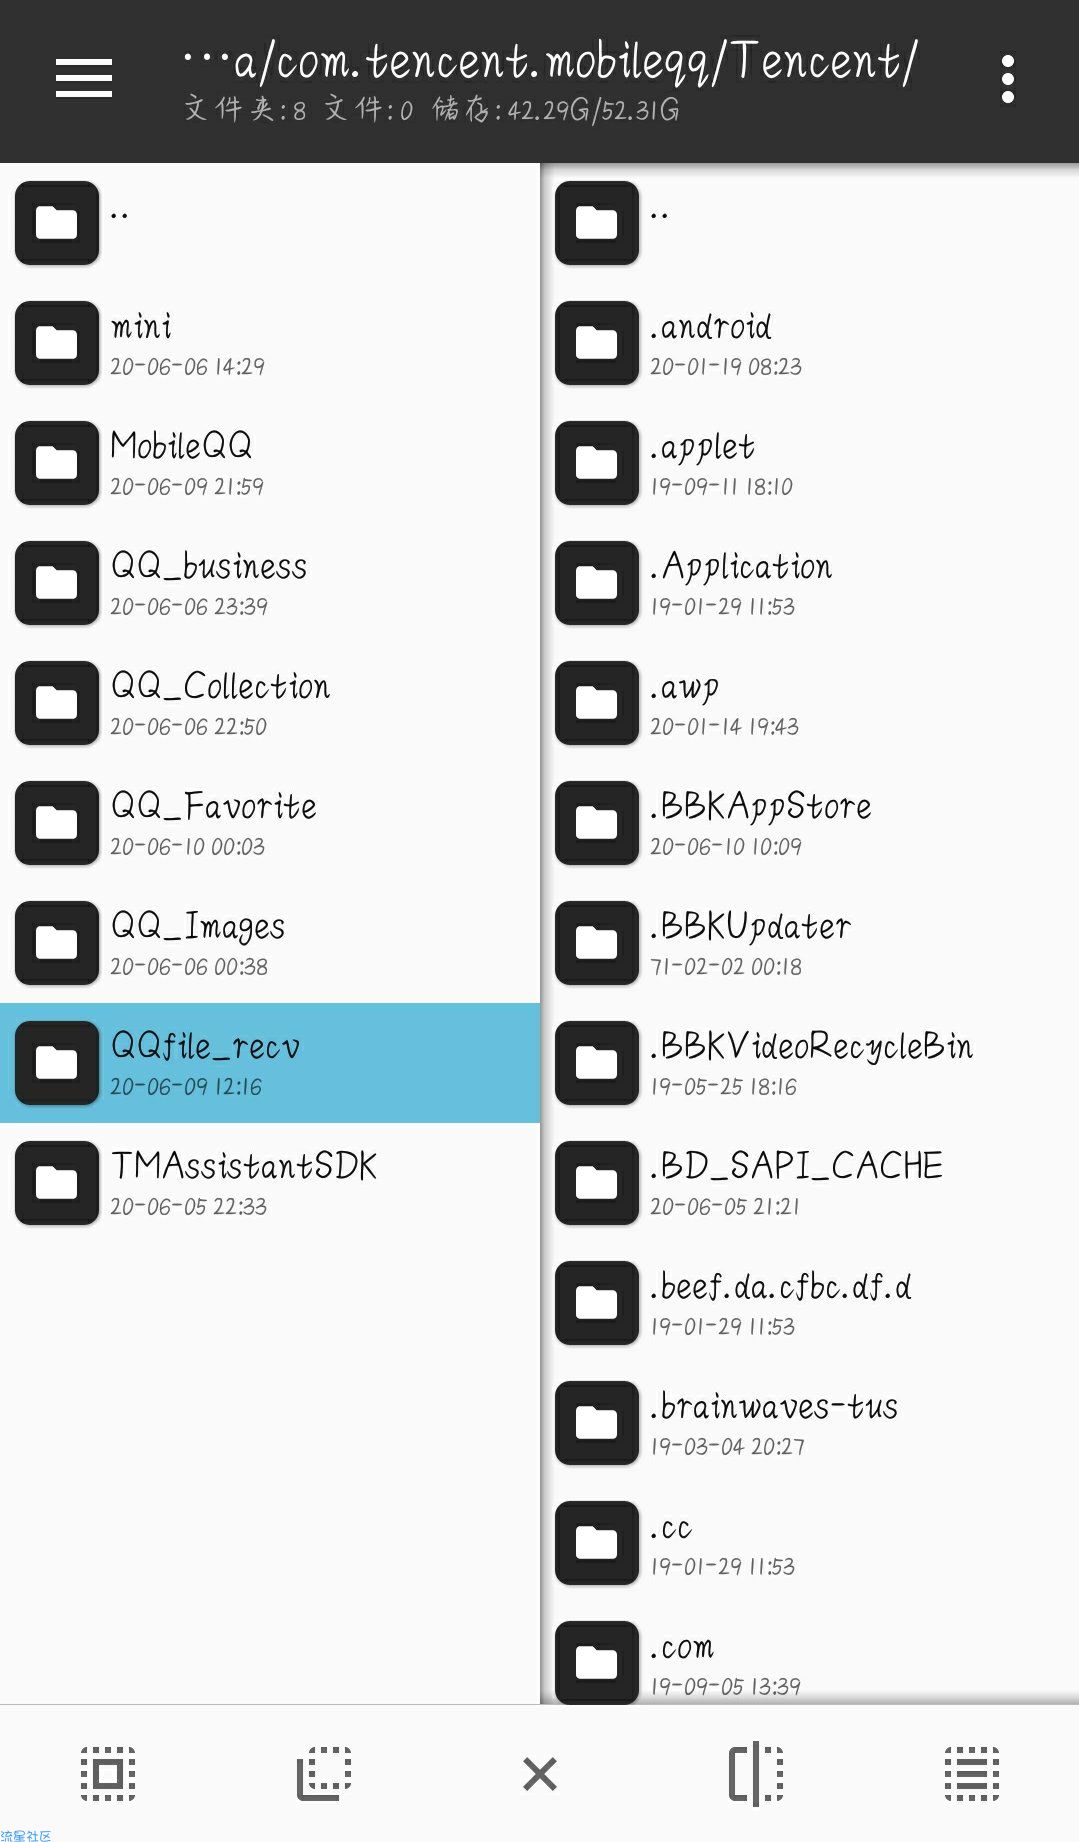Tap the invert selection icon

coord(324,1774)
